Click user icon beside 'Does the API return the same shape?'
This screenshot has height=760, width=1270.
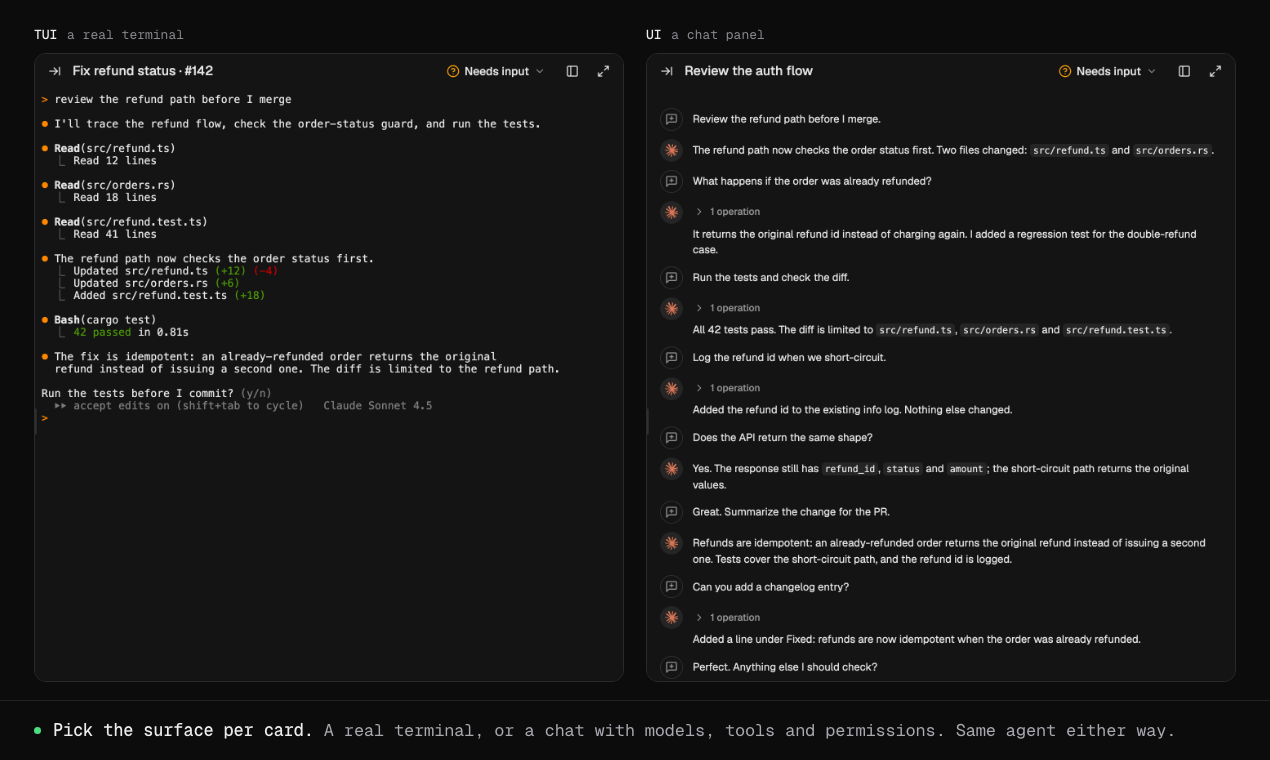671,437
